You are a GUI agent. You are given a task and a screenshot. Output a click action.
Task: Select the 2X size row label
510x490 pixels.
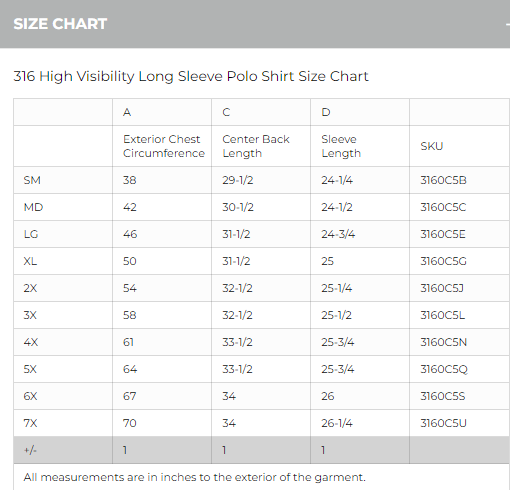[30, 288]
